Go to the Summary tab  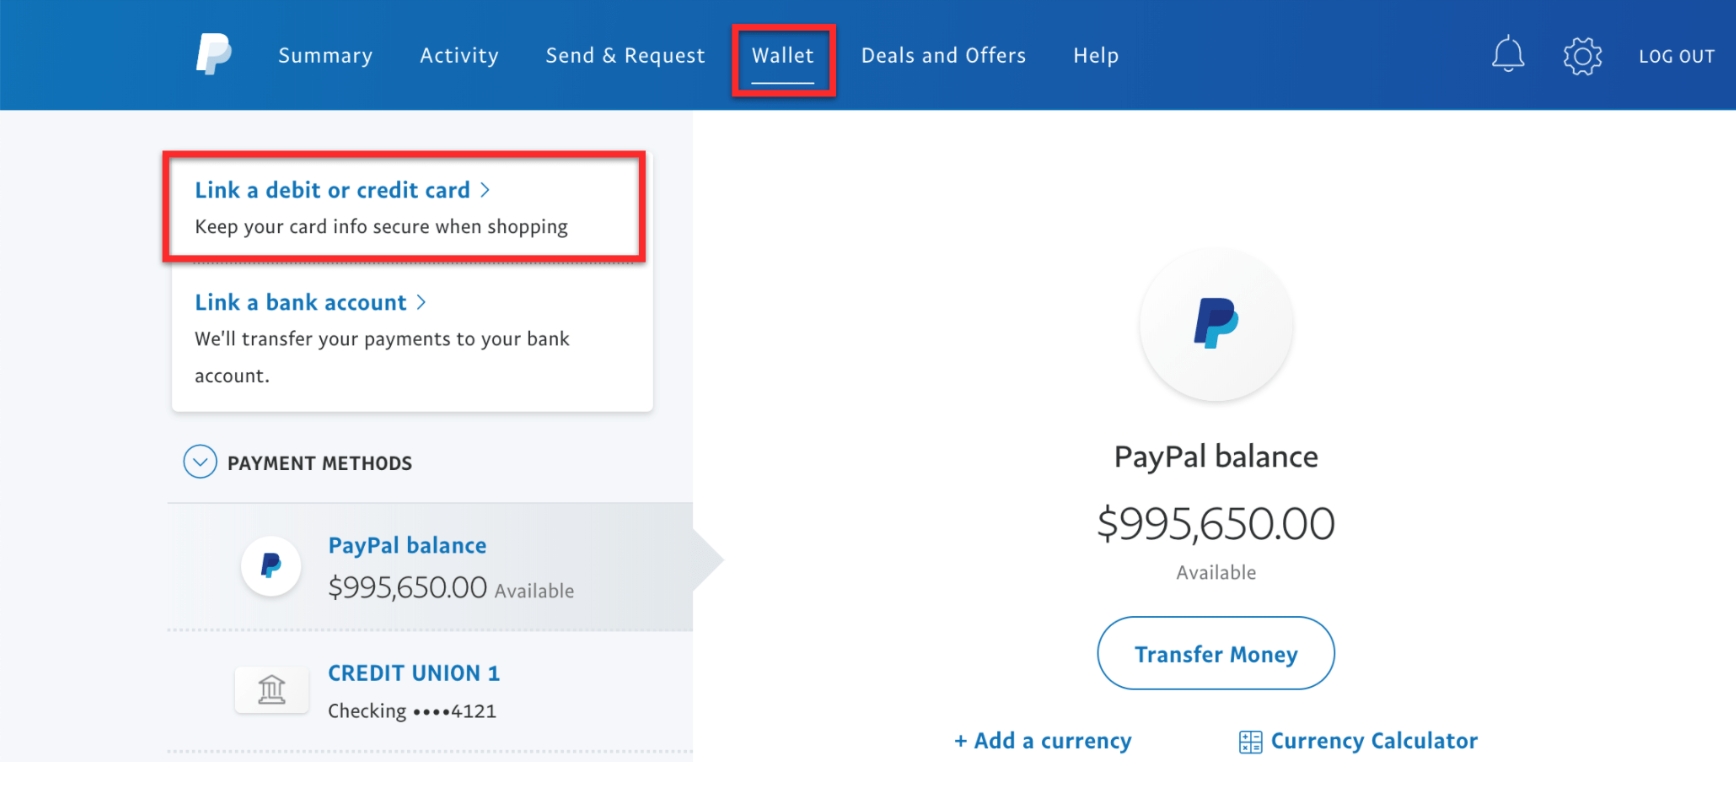point(325,56)
